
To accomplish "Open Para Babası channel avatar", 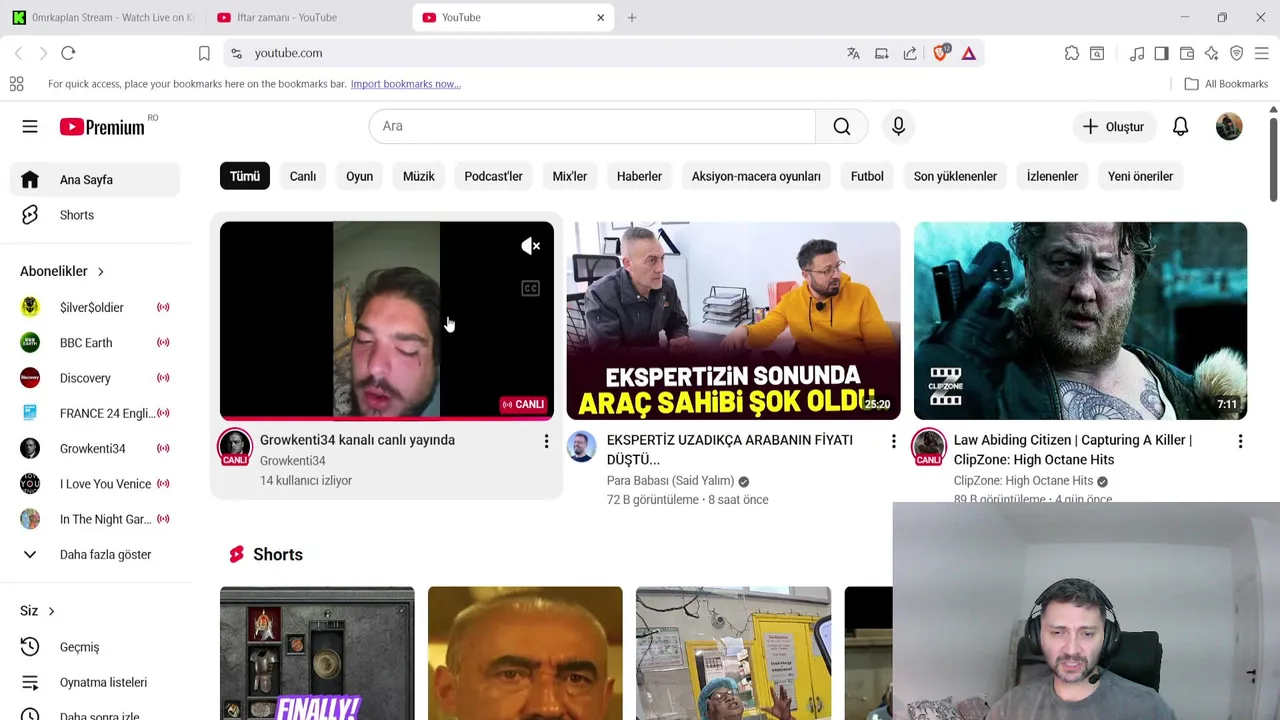I will [582, 447].
